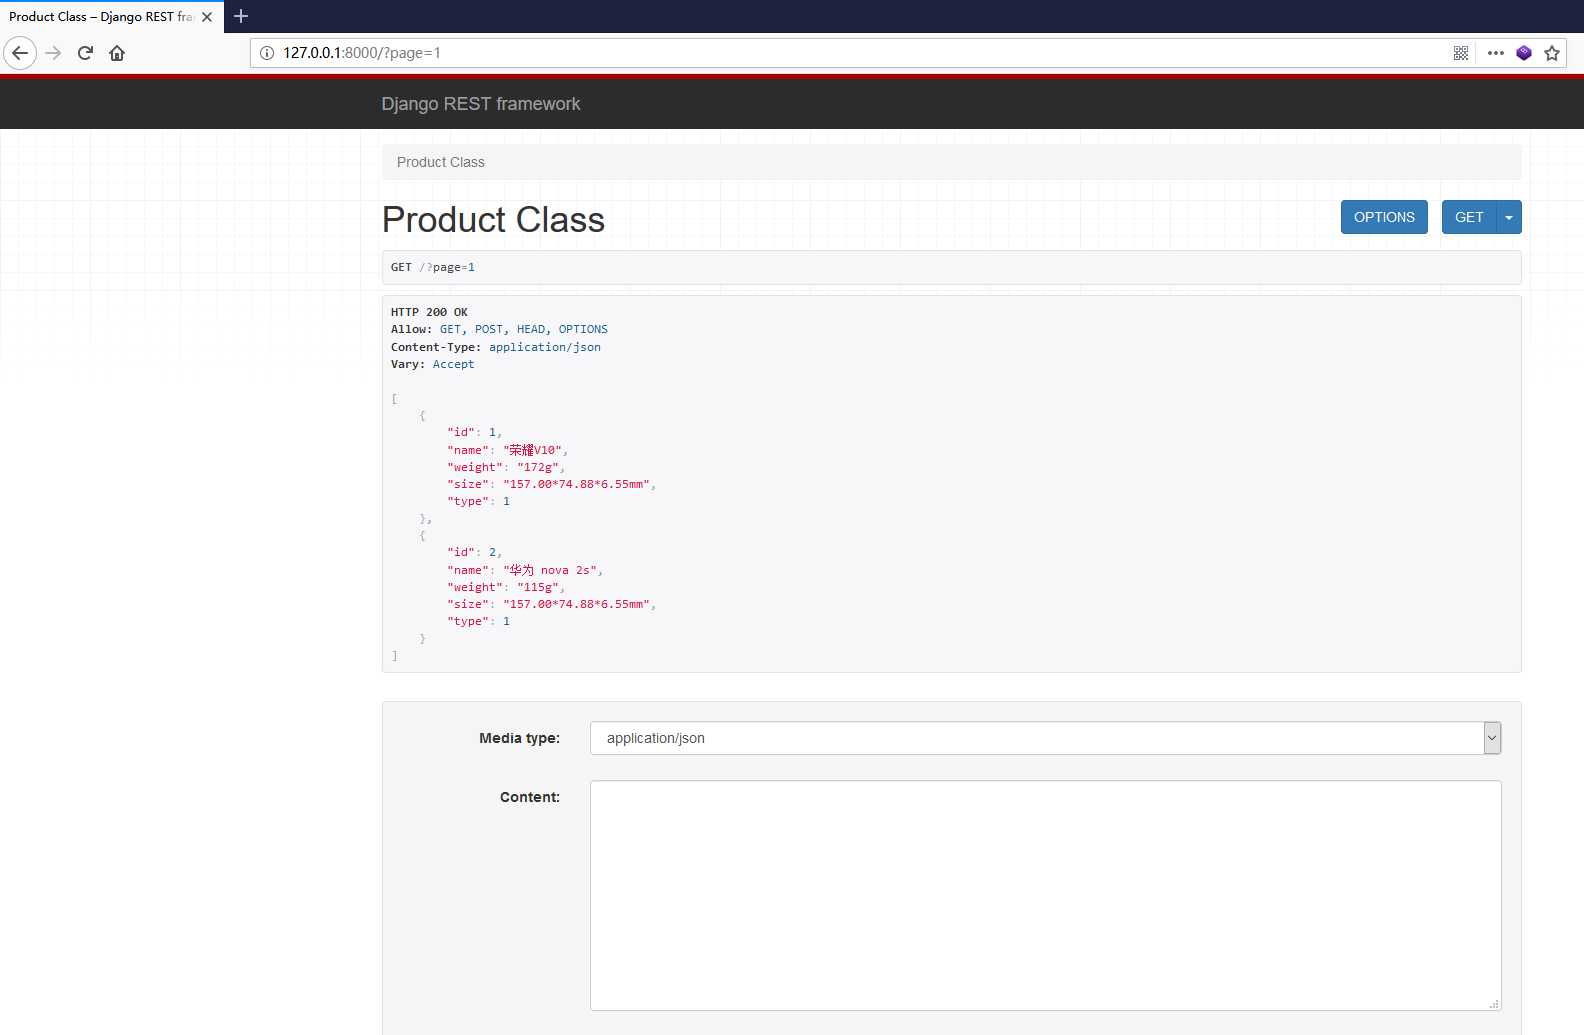Viewport: 1584px width, 1035px height.
Task: Click the 'Allow: GET, POST, HEAD, OPTIONS' line
Action: click(499, 329)
